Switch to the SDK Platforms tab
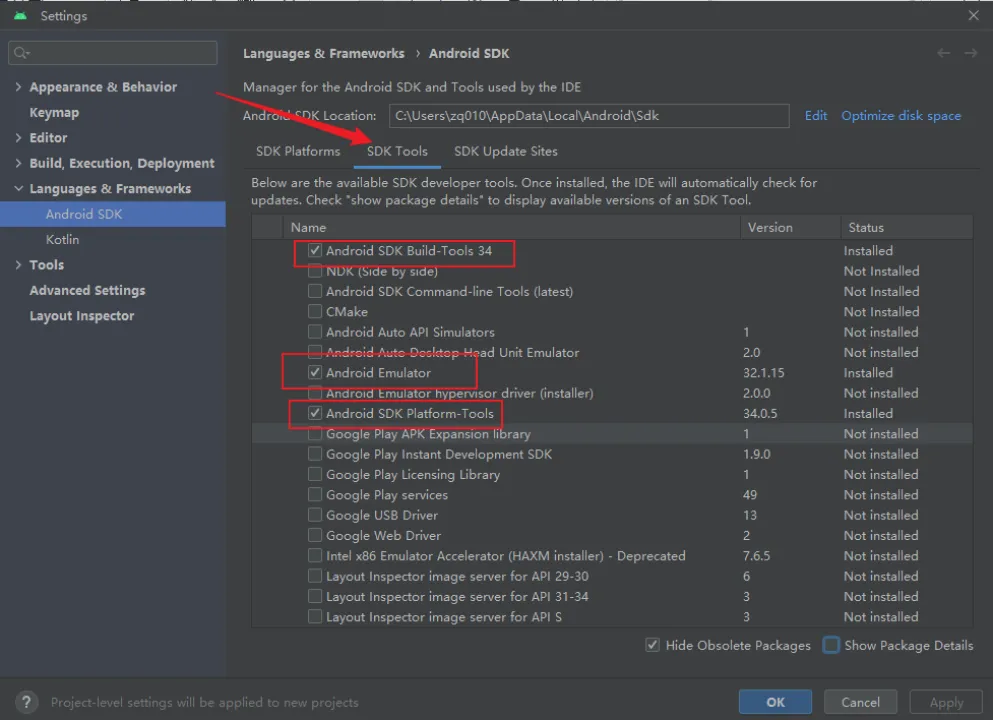 (298, 151)
